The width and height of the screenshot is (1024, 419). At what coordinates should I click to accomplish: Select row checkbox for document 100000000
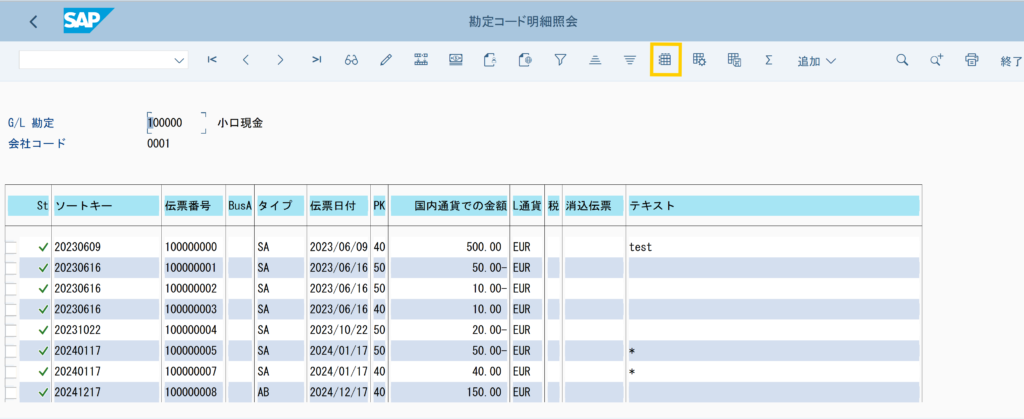pyautogui.click(x=12, y=247)
